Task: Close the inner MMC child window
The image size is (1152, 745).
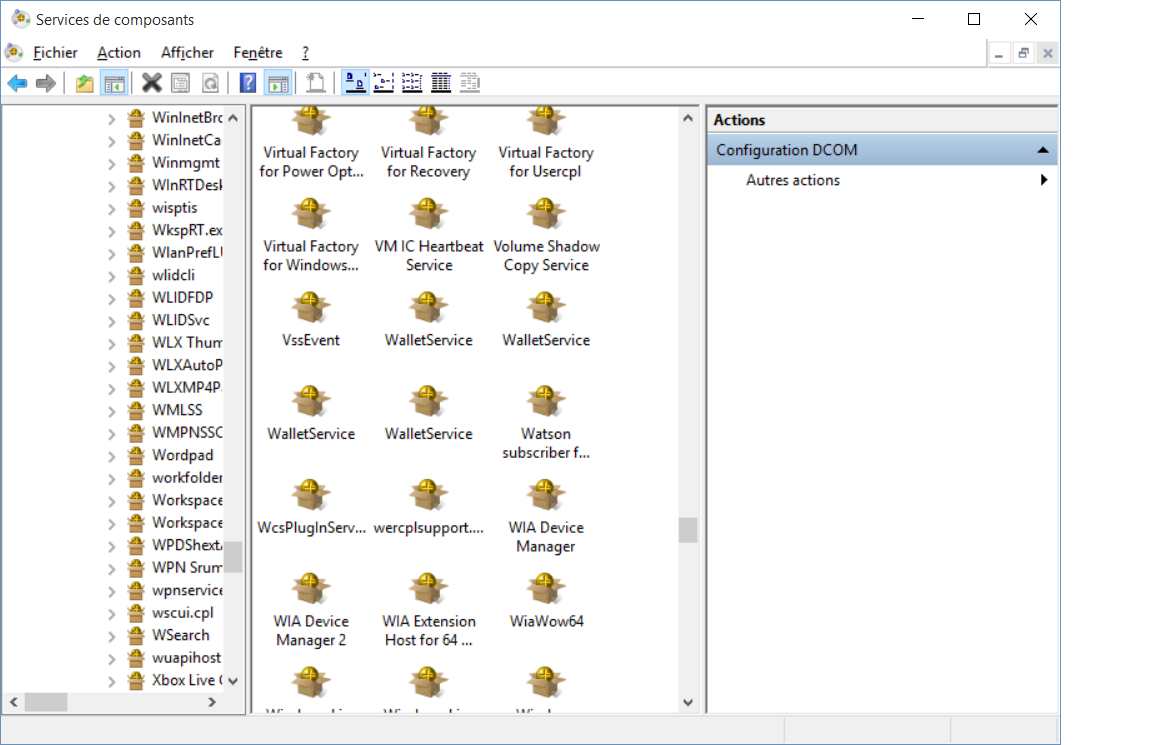Action: click(1048, 54)
